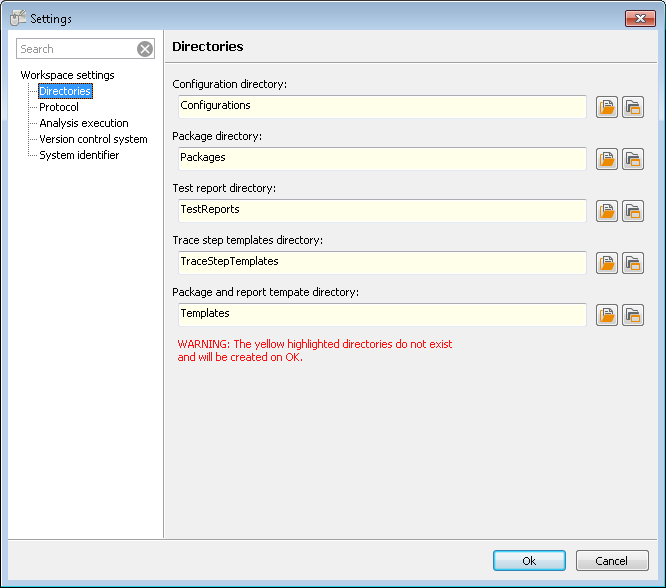Click the Cancel button

coord(612,561)
